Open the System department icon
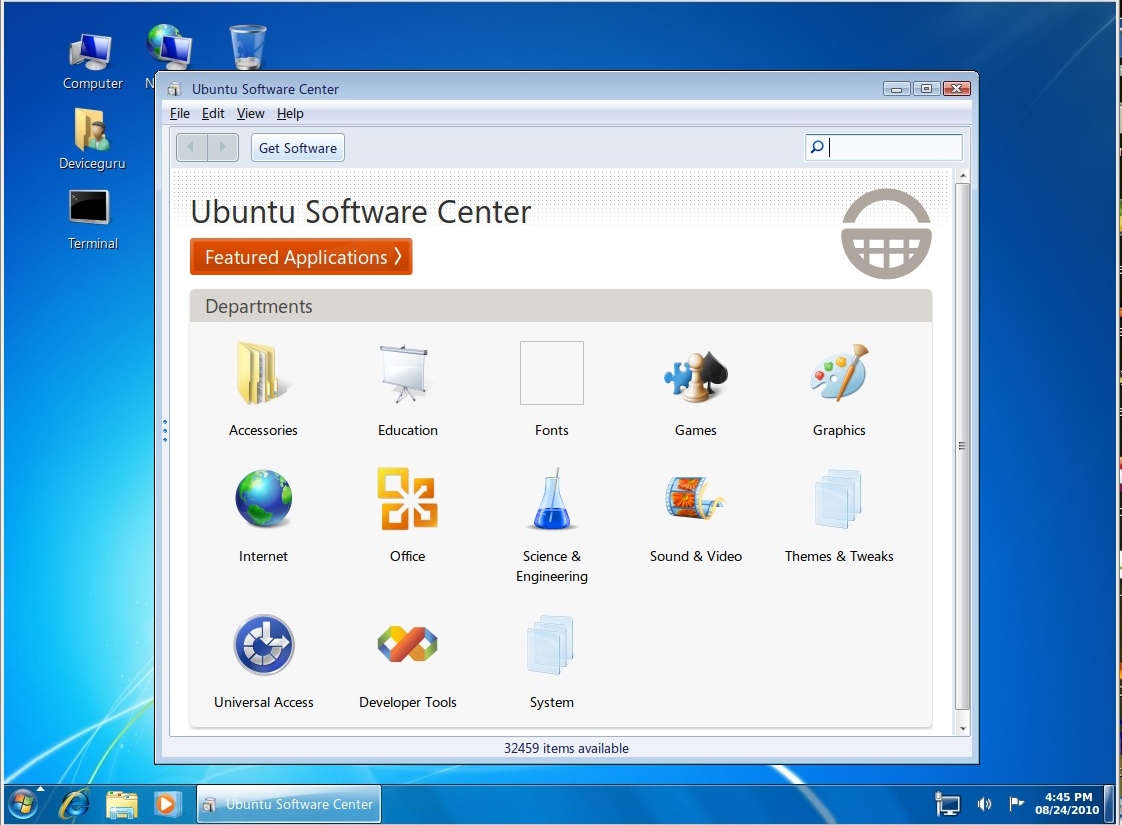The image size is (1122, 825). click(551, 645)
